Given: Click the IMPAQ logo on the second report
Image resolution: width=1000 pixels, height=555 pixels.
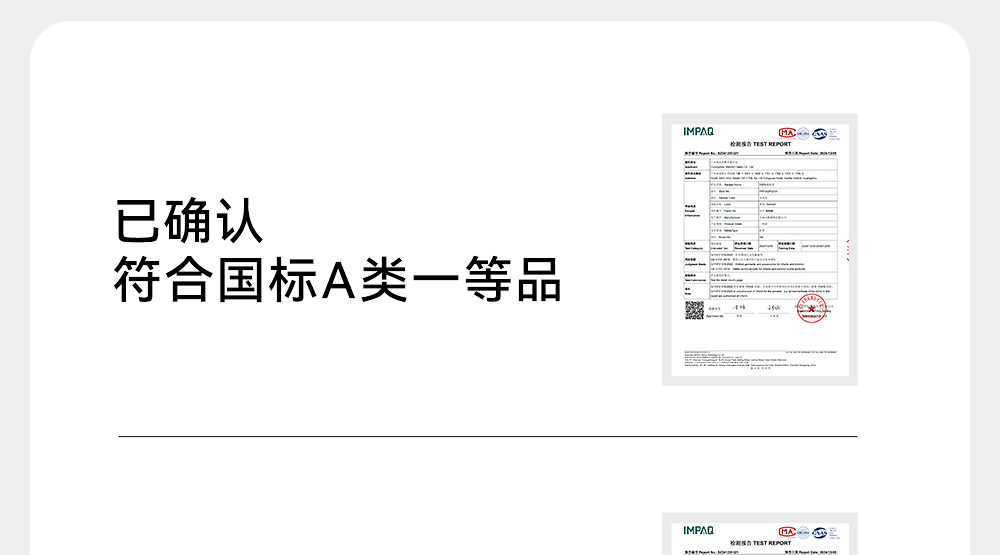Looking at the screenshot, I should point(698,530).
